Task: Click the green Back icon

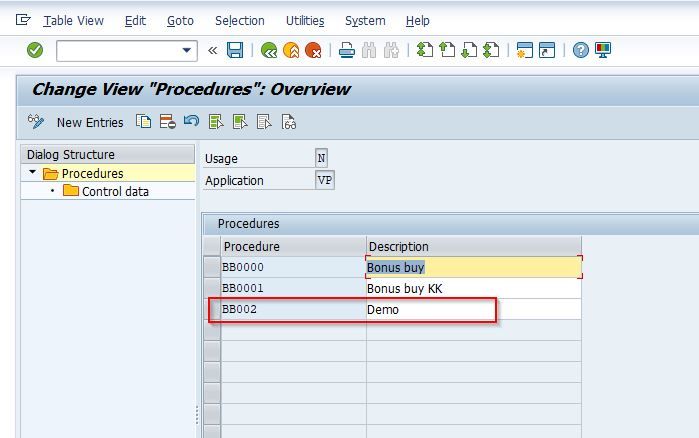Action: [x=269, y=50]
